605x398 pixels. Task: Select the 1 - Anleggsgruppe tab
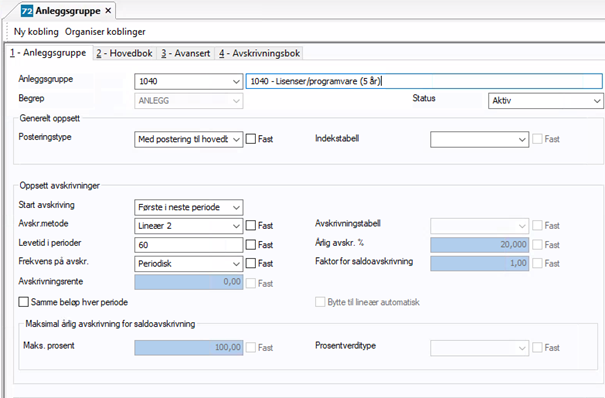tap(48, 53)
